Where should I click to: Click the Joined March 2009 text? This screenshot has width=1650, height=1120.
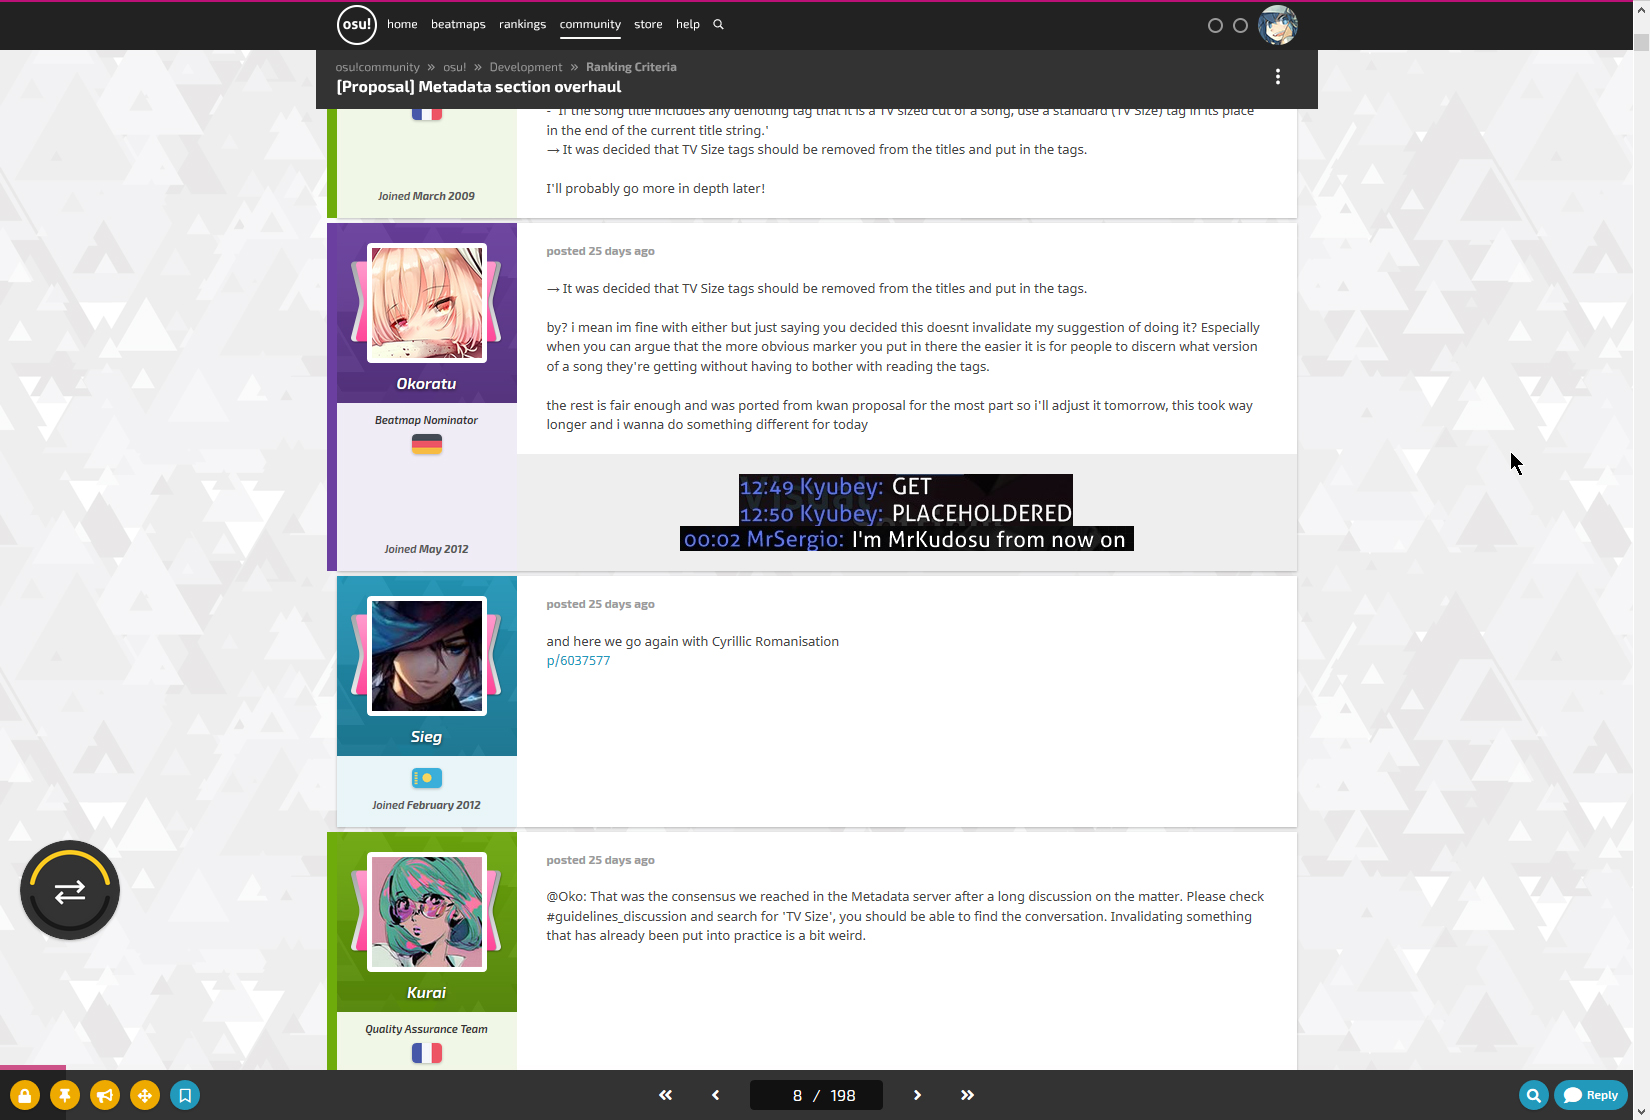[426, 196]
